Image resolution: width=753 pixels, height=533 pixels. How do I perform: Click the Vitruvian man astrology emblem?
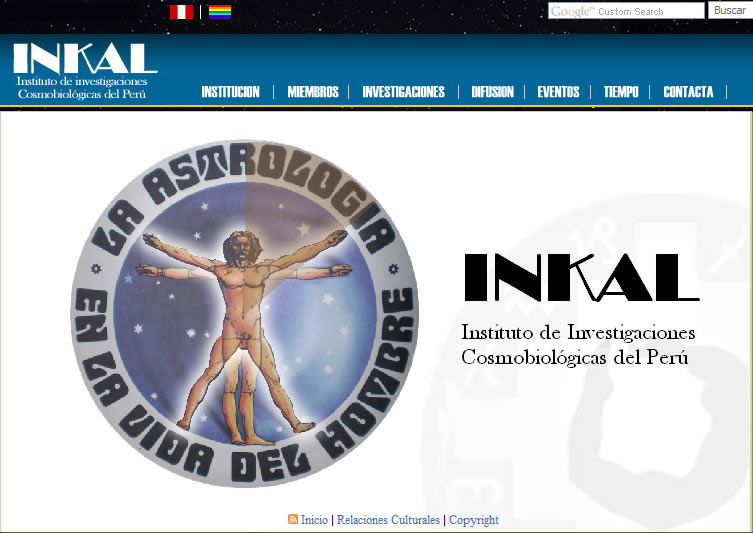click(245, 313)
